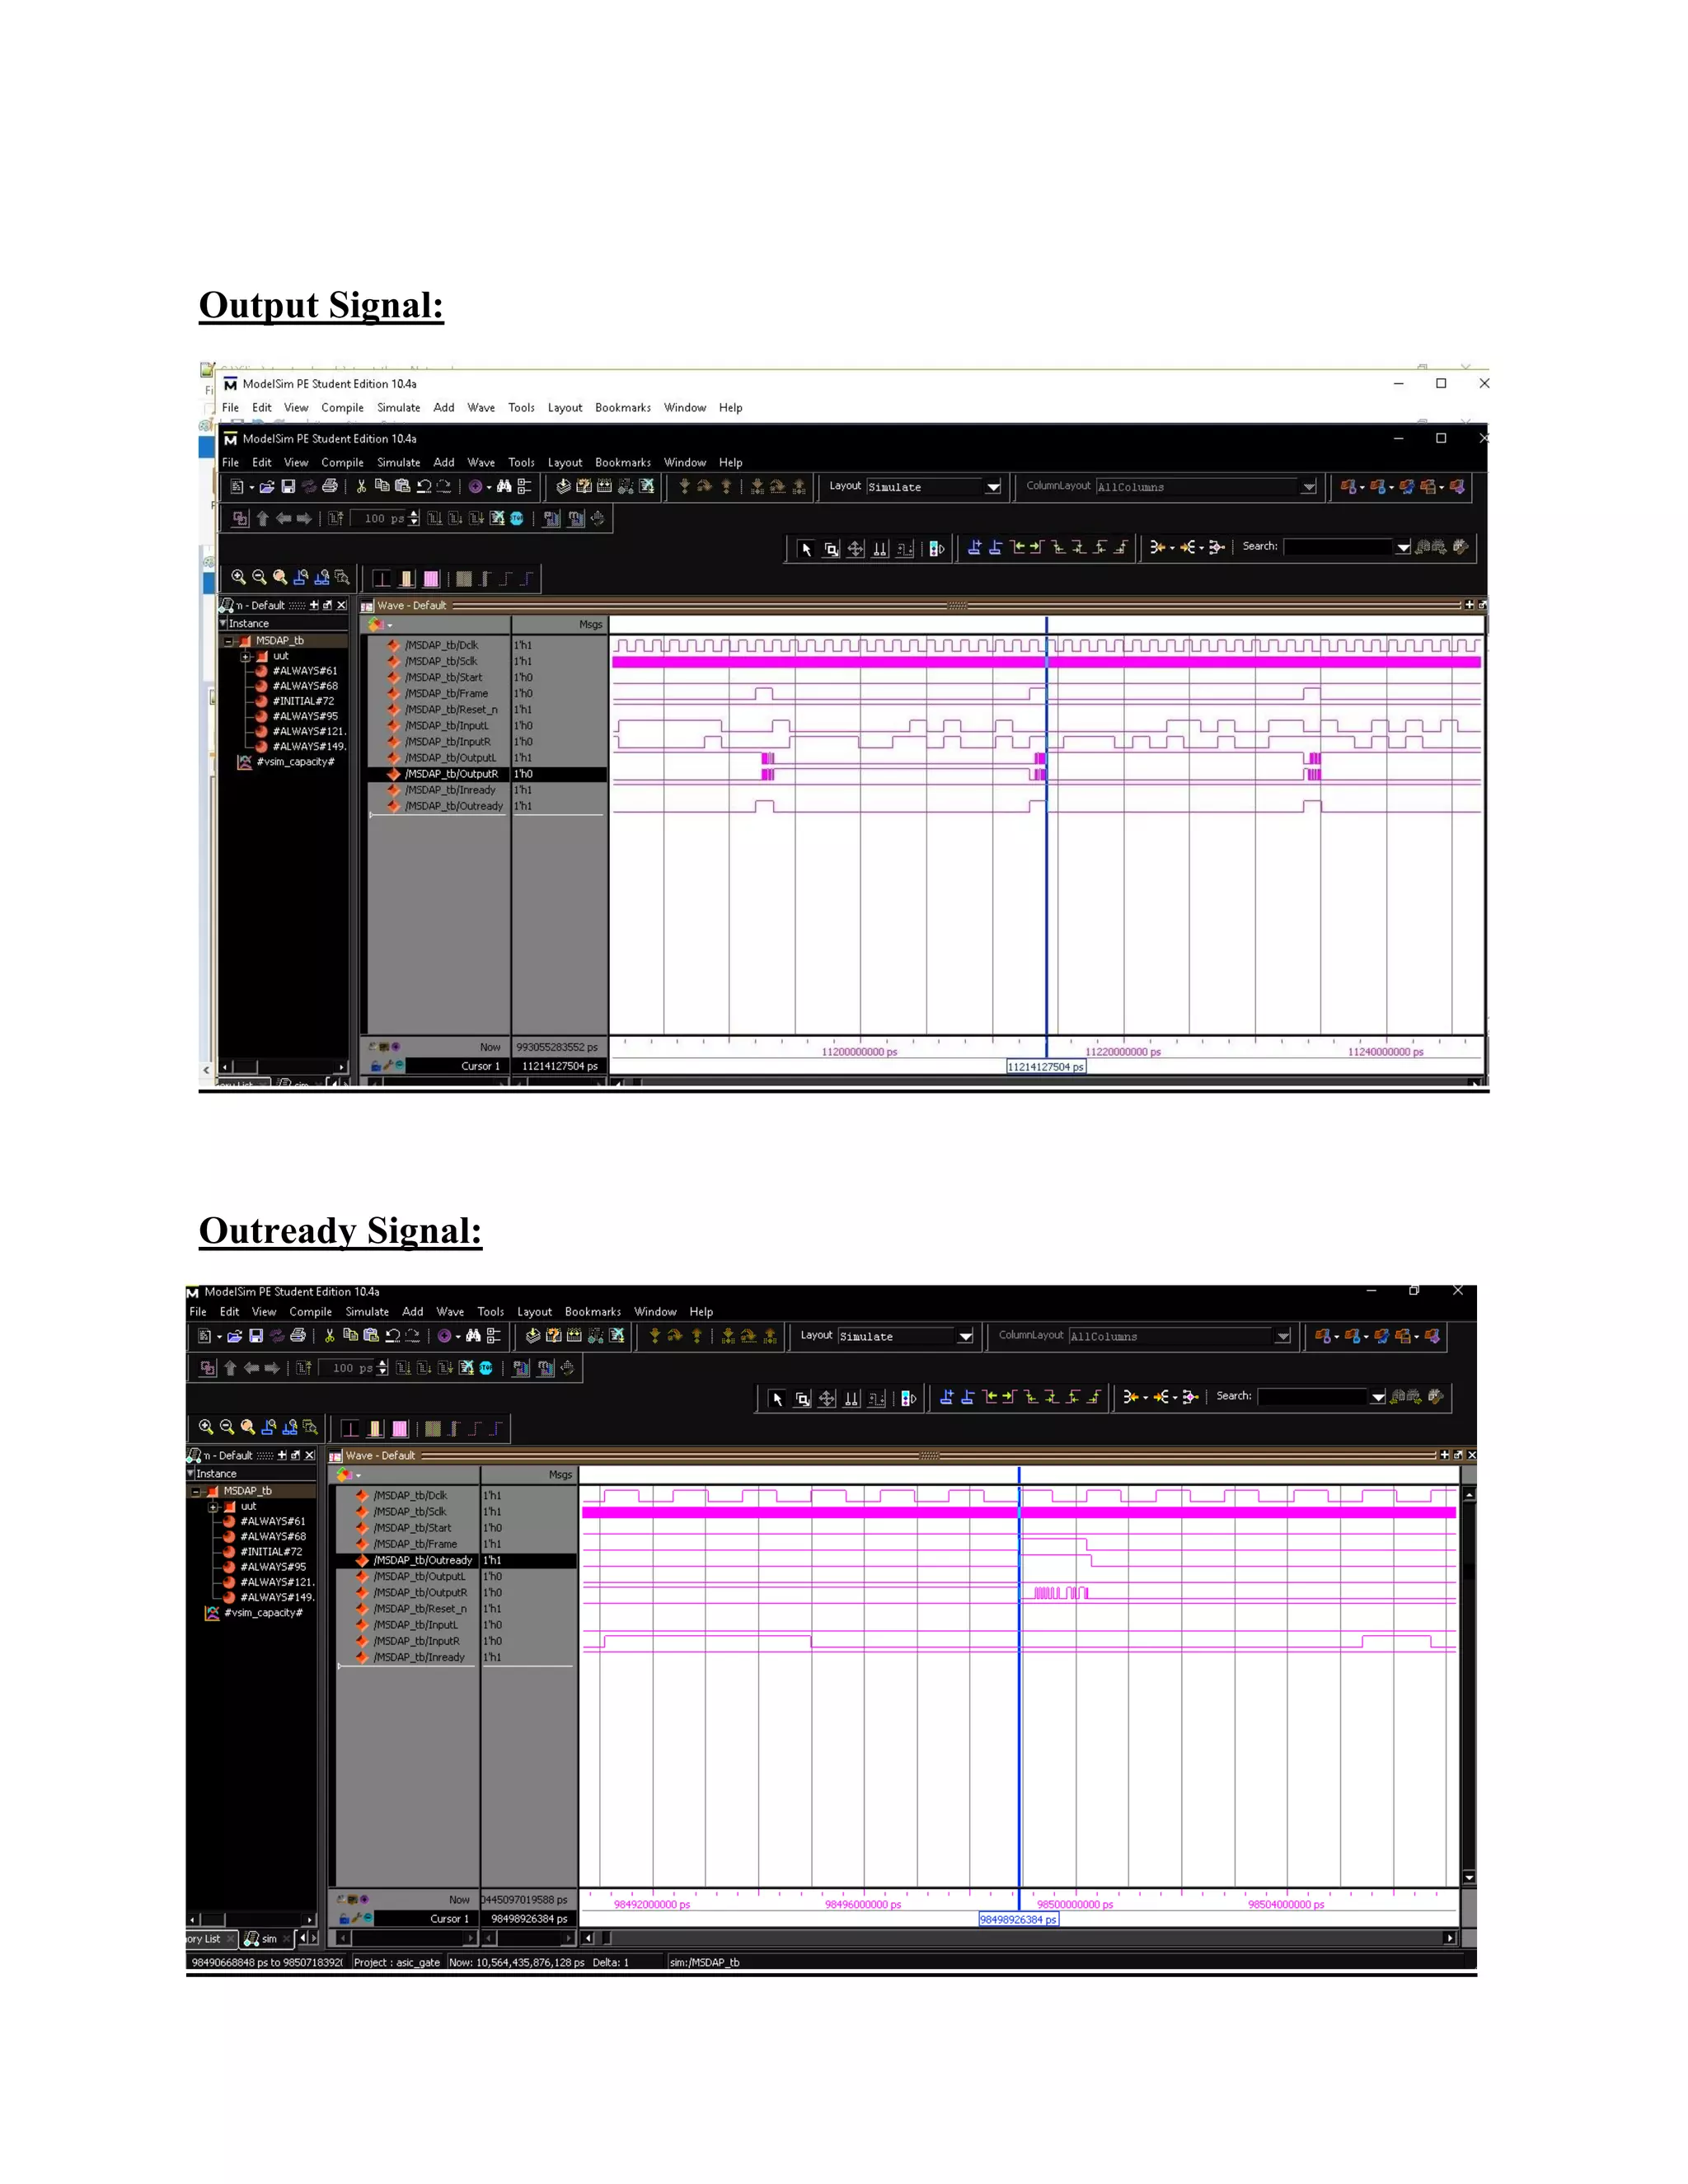Open Tools menu in lower ModelSim screenshot
Screen dimensions: 1688x2184
[490, 1312]
